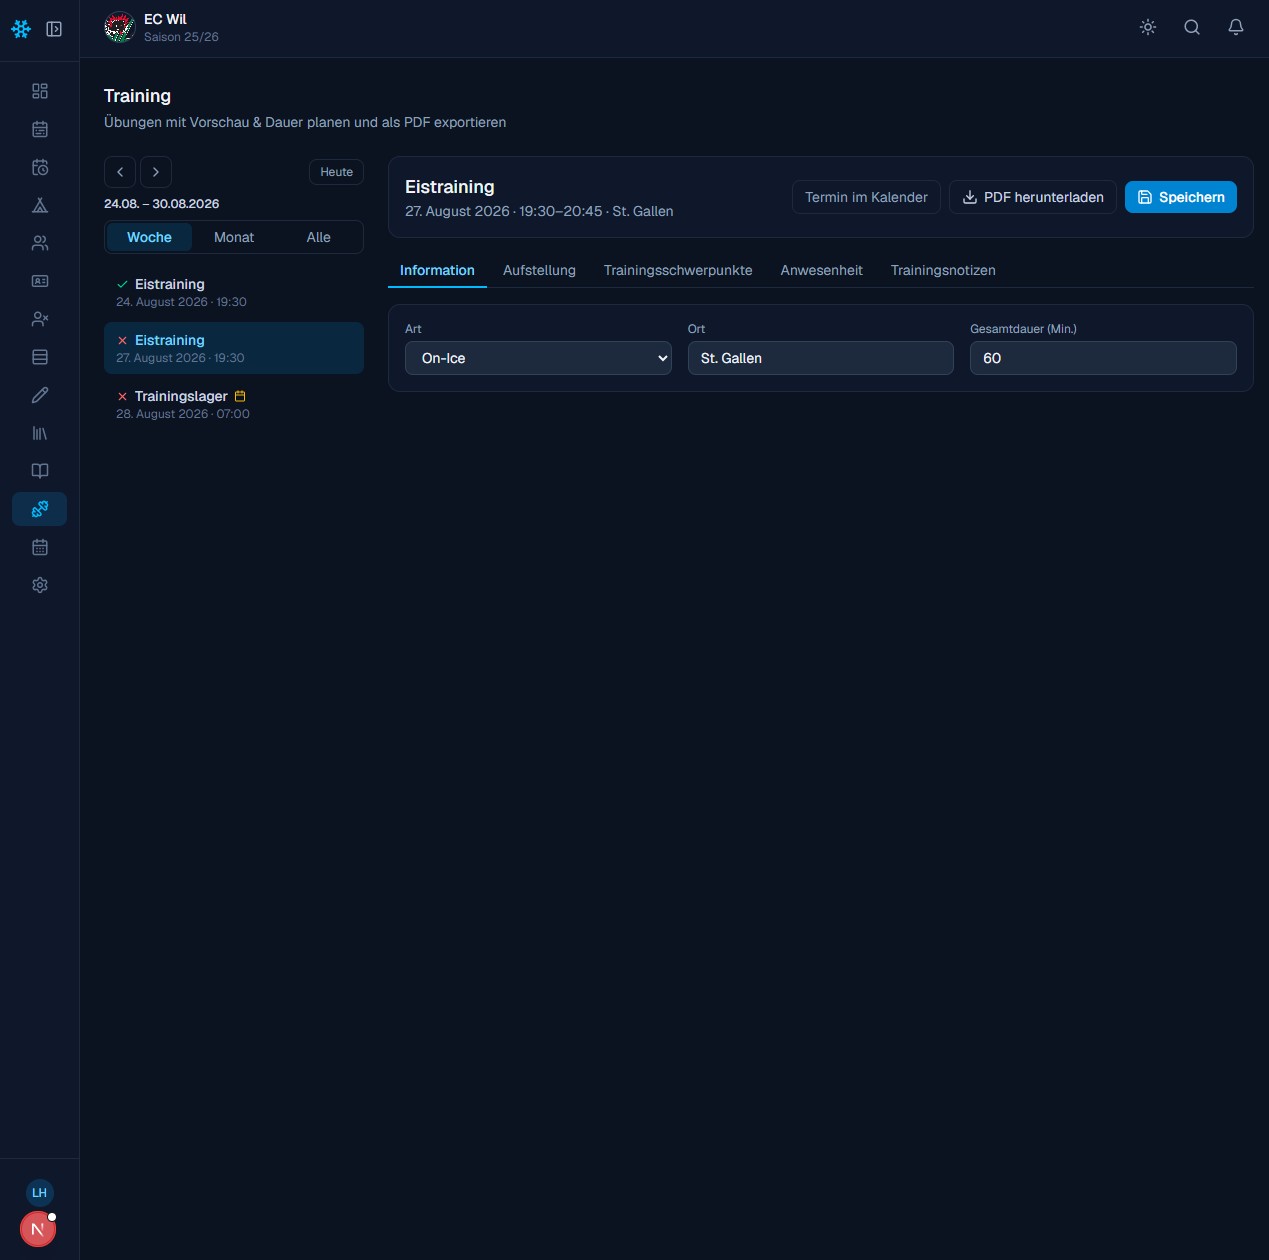Go to previous week with left chevron
This screenshot has width=1269, height=1260.
(x=120, y=172)
